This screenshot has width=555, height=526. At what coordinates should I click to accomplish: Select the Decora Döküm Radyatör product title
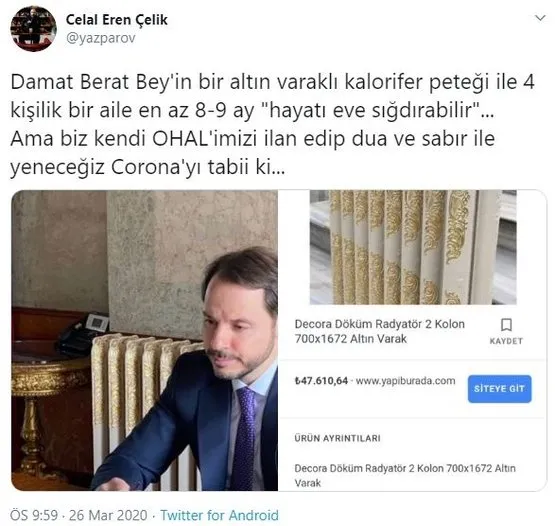380,331
